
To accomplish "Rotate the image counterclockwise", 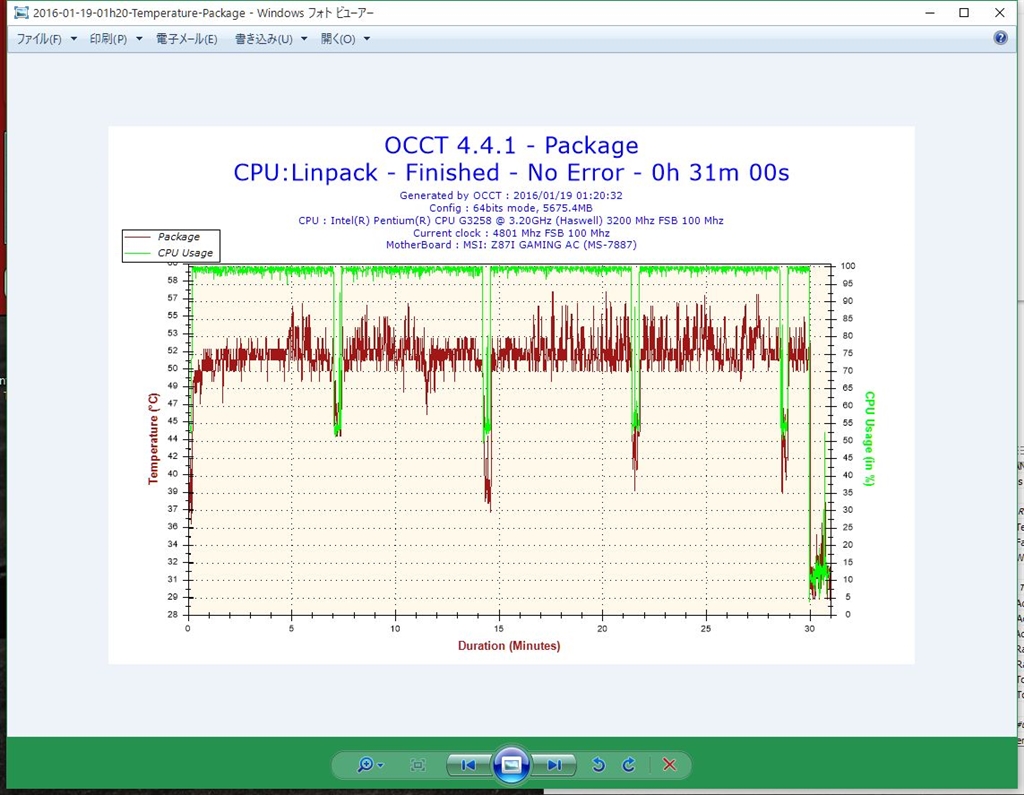I will [x=598, y=764].
